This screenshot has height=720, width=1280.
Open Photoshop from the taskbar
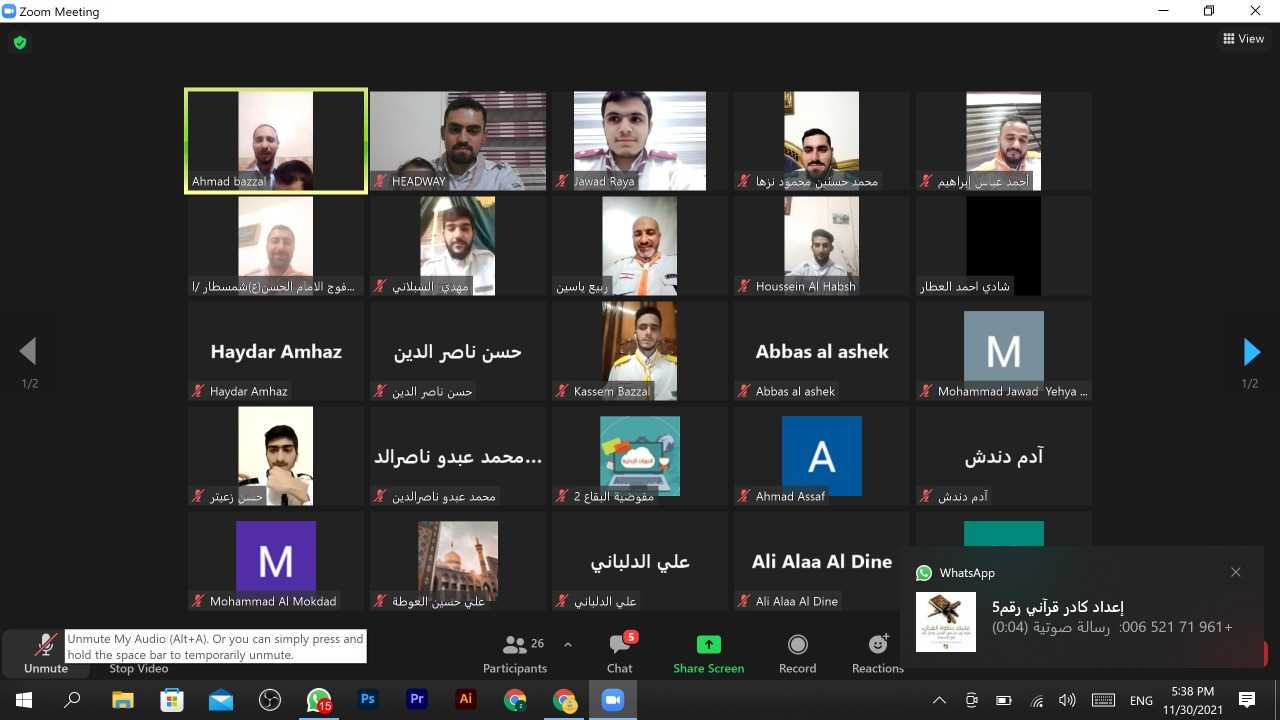tap(368, 700)
